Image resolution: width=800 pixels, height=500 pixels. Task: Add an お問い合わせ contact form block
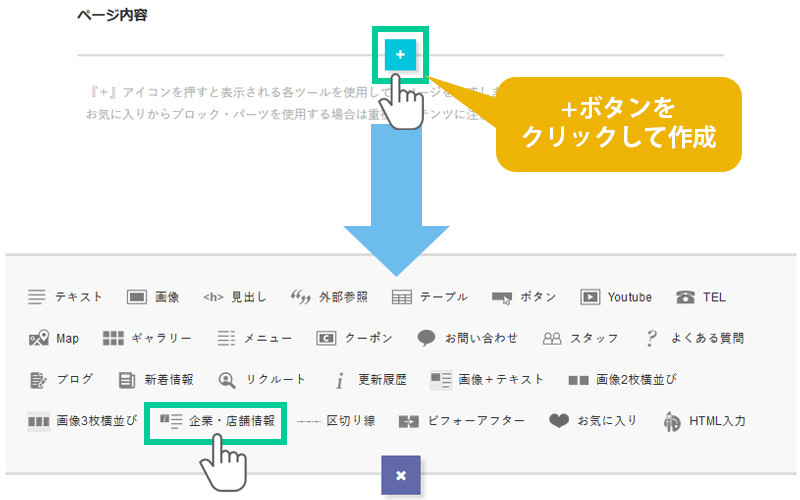(x=468, y=338)
